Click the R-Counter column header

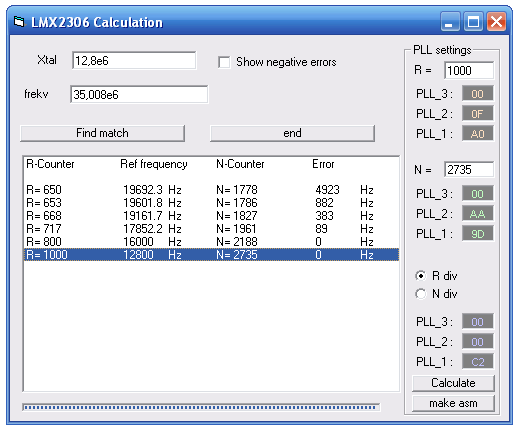point(50,164)
